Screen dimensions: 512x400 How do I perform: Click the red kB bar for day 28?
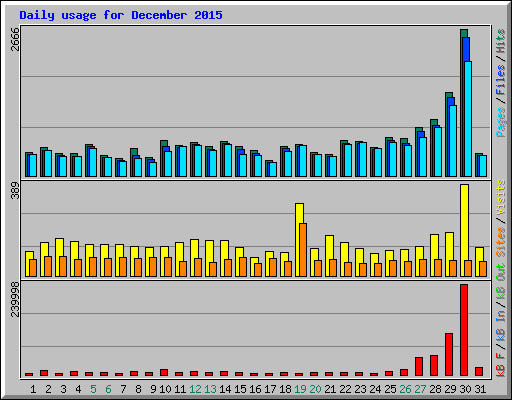point(434,365)
